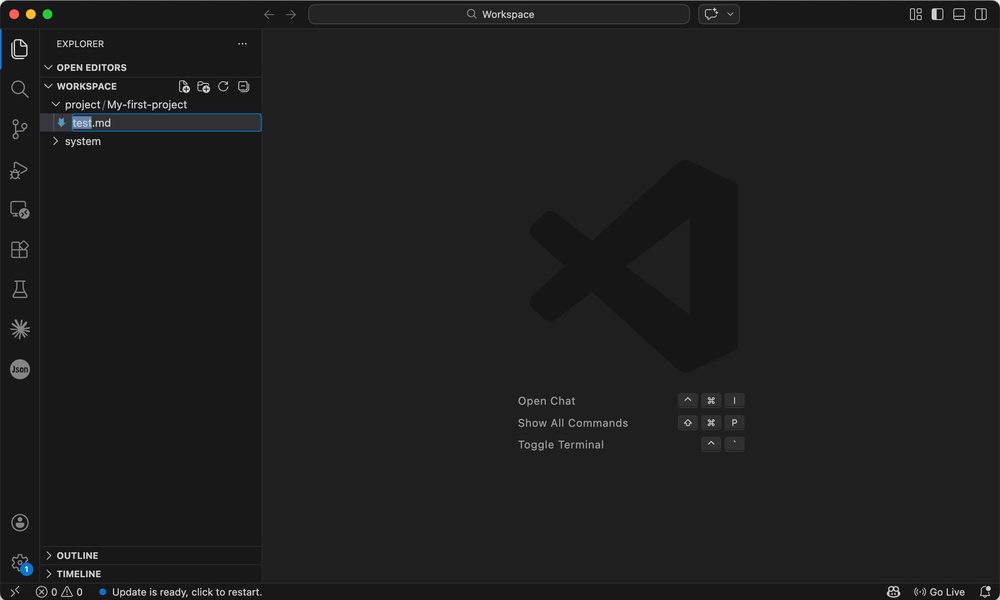Open the Extensions view
This screenshot has height=600, width=1000.
click(19, 249)
